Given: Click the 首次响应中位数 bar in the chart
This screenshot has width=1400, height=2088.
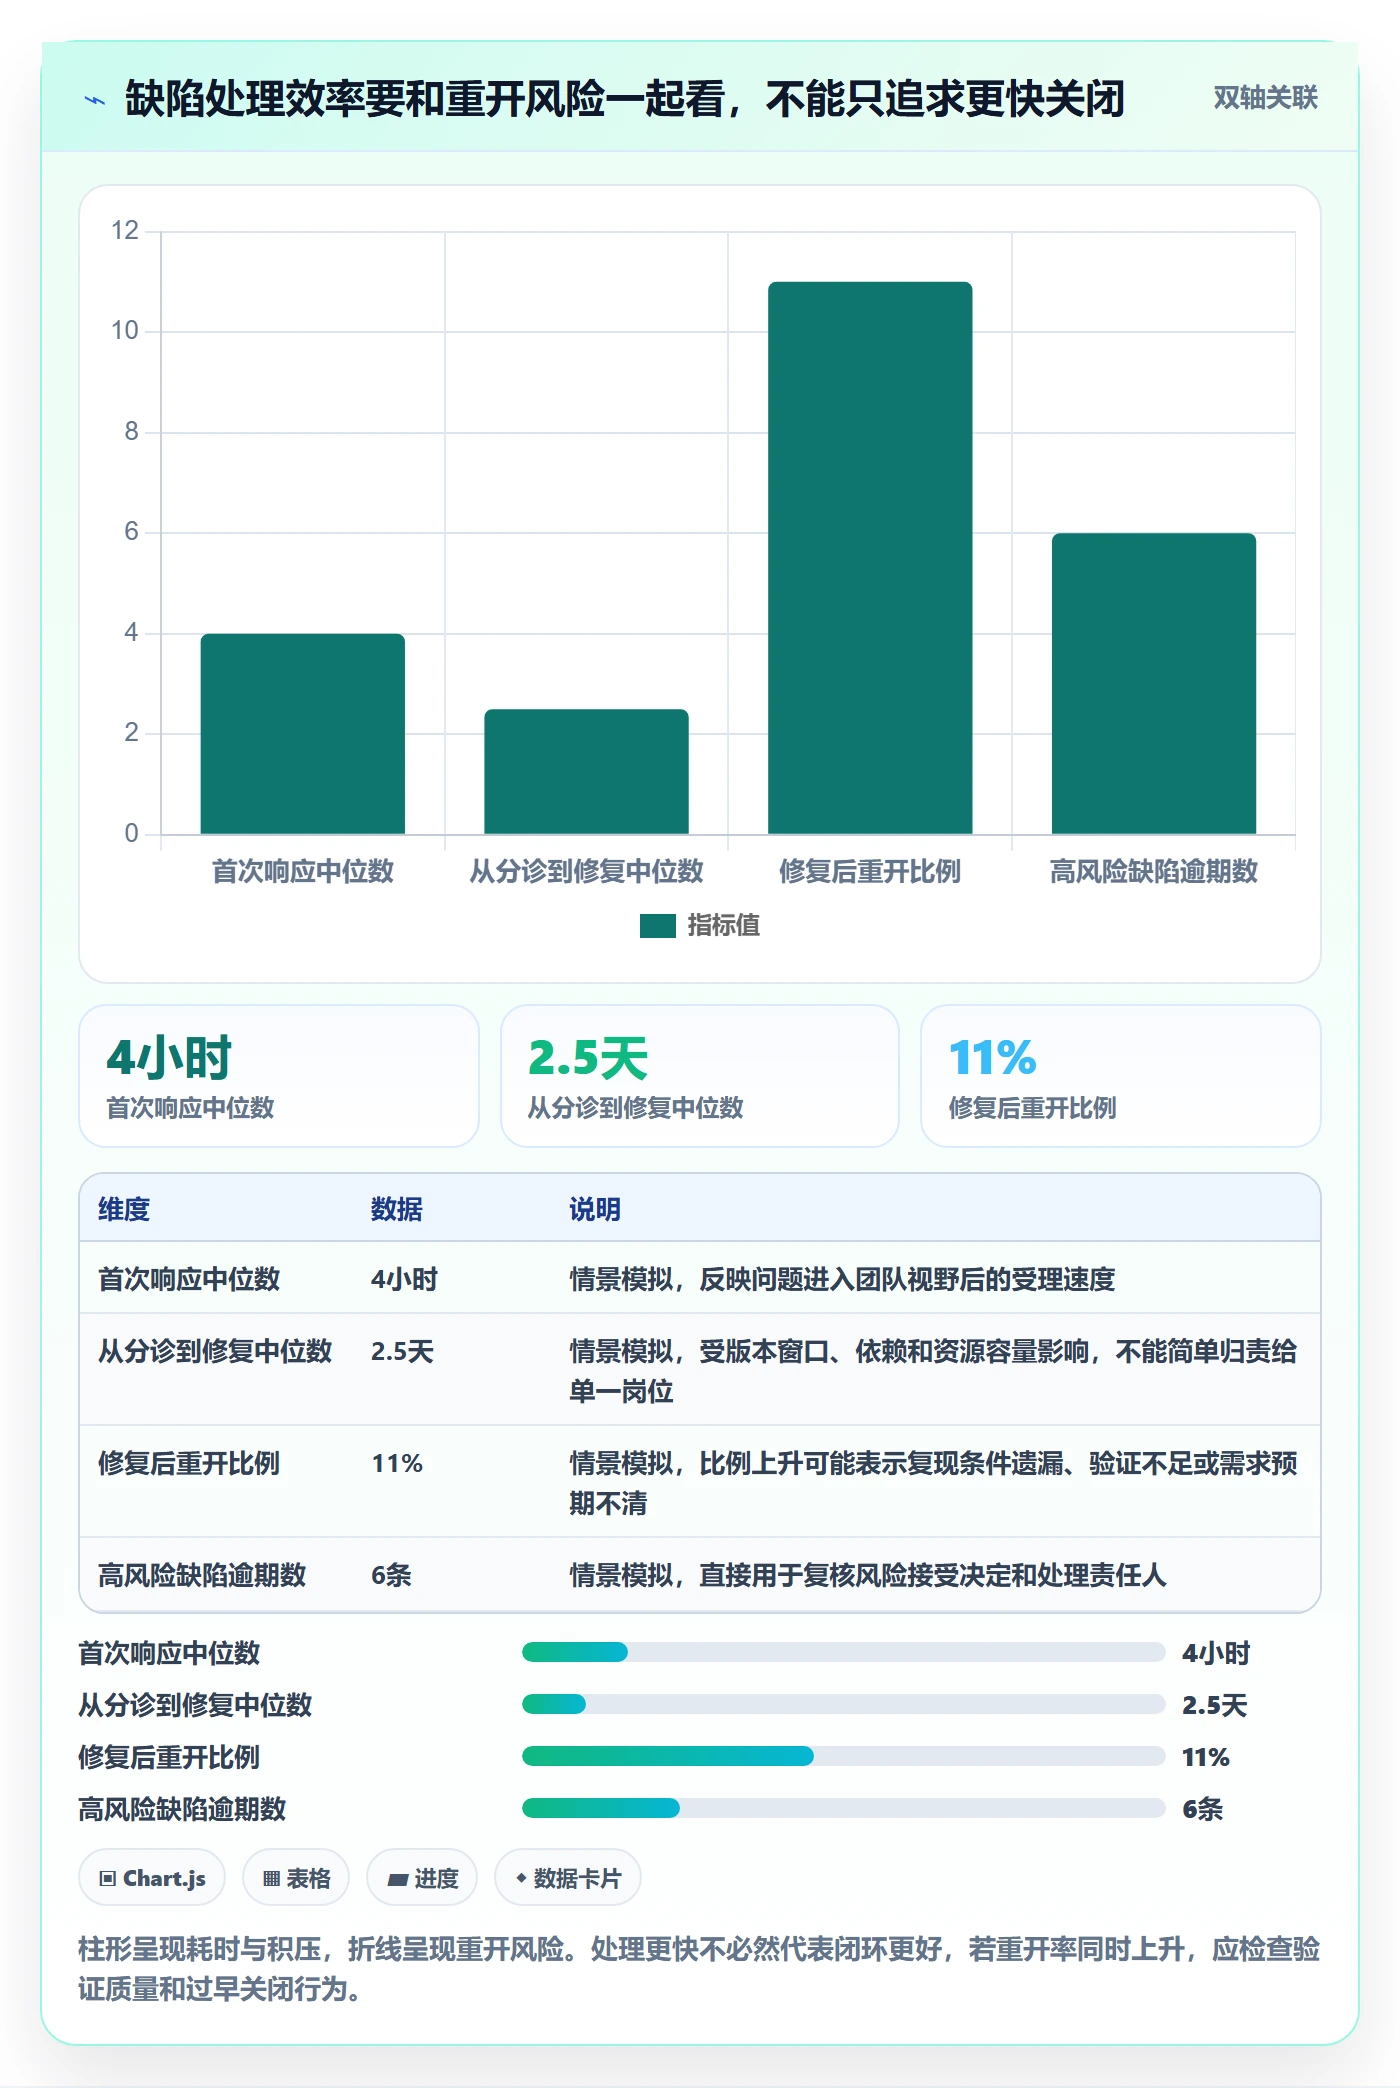Looking at the screenshot, I should pyautogui.click(x=303, y=734).
